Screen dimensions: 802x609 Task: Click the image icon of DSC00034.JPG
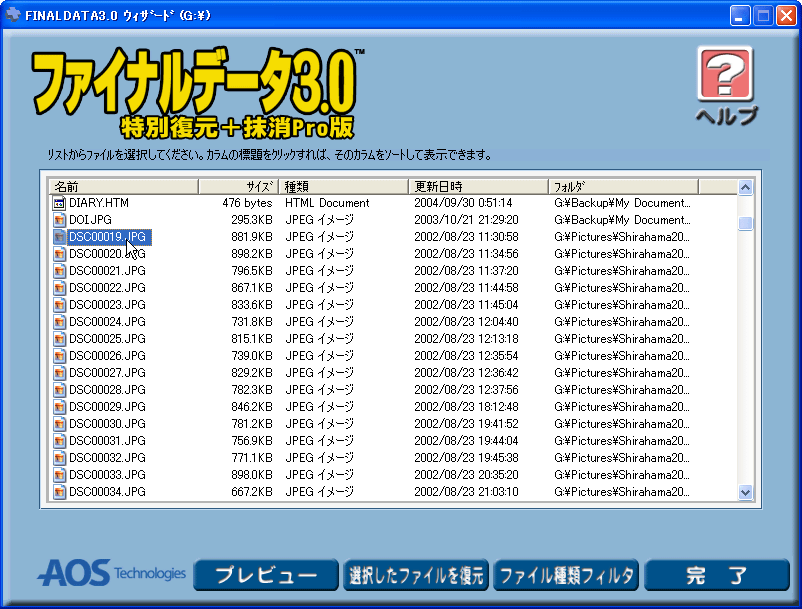[59, 492]
